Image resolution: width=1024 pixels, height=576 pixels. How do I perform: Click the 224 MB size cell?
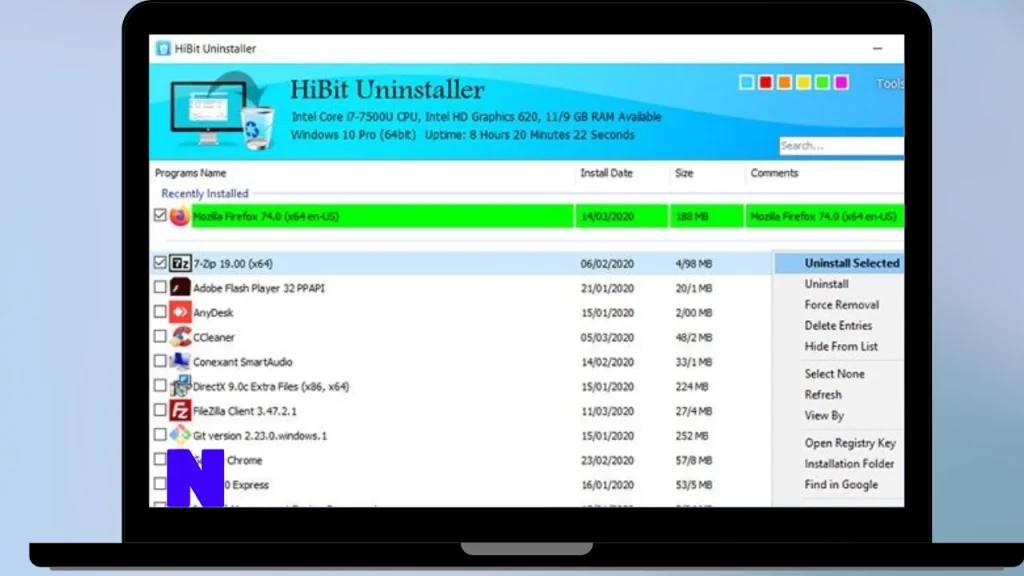pyautogui.click(x=692, y=387)
